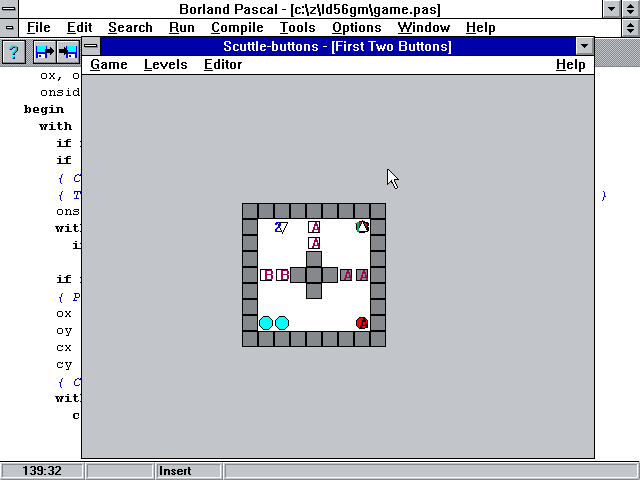Open the Options menu
The height and width of the screenshot is (480, 640).
pyautogui.click(x=357, y=27)
